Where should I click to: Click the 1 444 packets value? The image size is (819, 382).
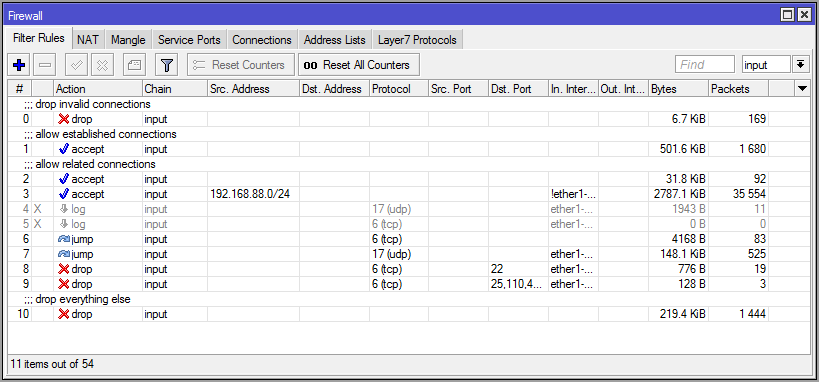[753, 315]
